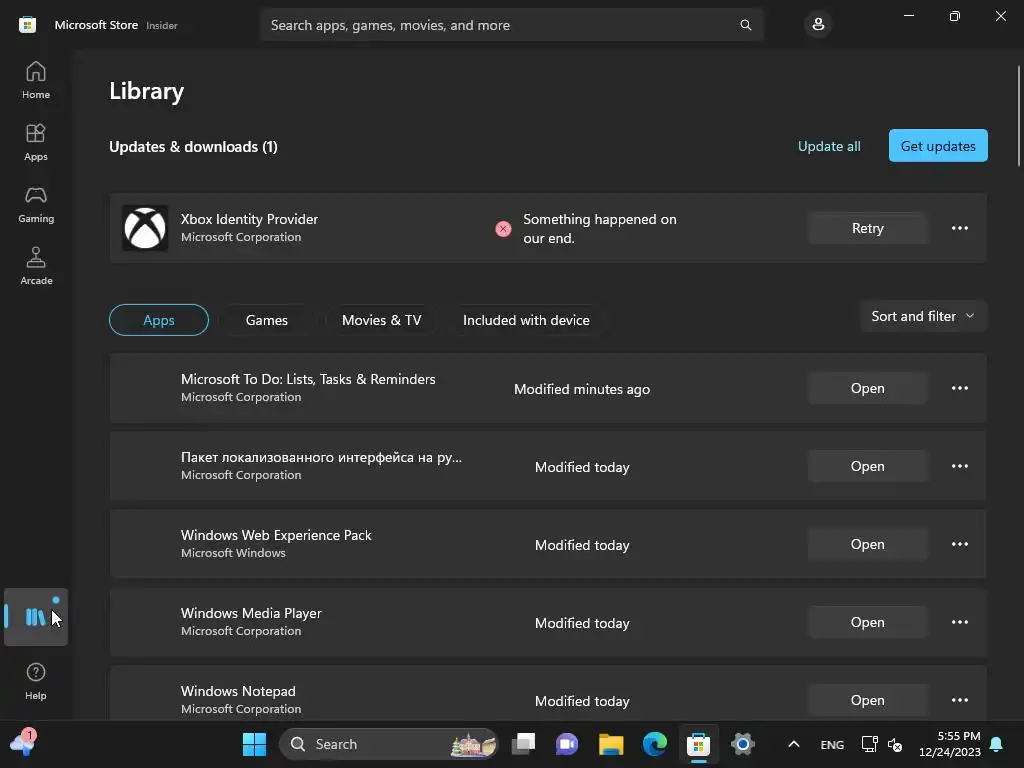Open the Arcade section in sidebar
This screenshot has width=1024, height=768.
coord(36,266)
